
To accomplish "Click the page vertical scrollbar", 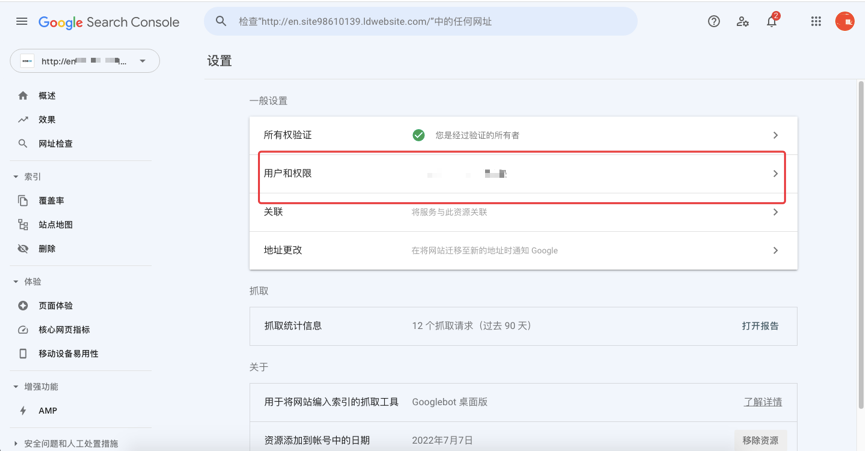I will (861, 245).
